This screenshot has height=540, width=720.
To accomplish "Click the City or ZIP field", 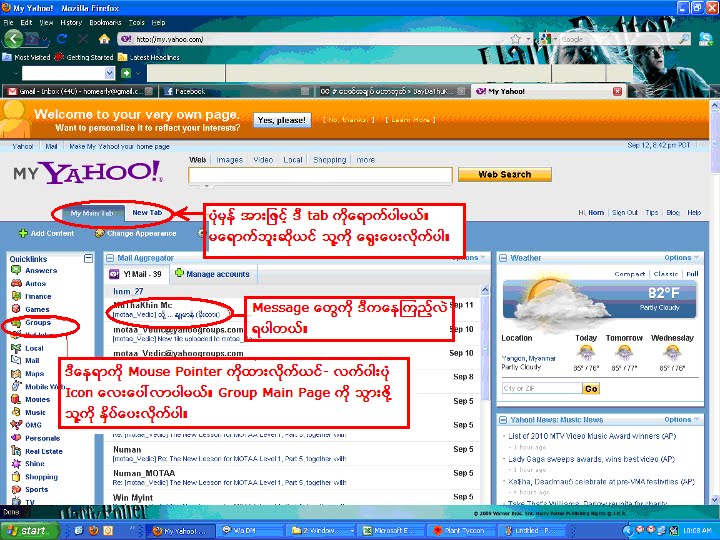I will click(x=542, y=388).
